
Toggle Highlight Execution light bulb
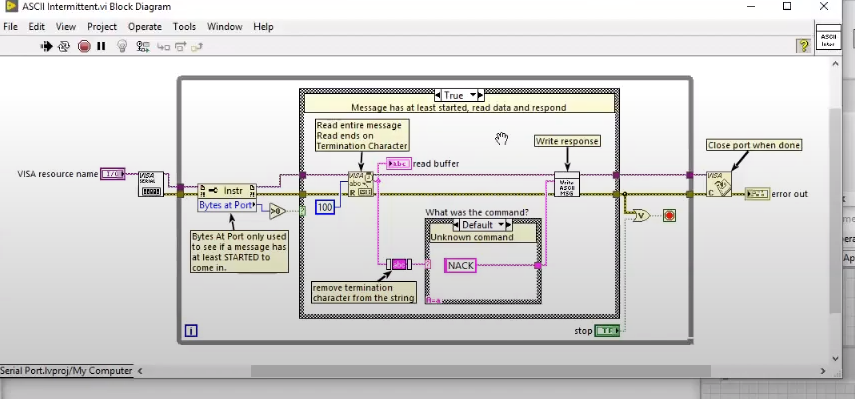pyautogui.click(x=122, y=46)
